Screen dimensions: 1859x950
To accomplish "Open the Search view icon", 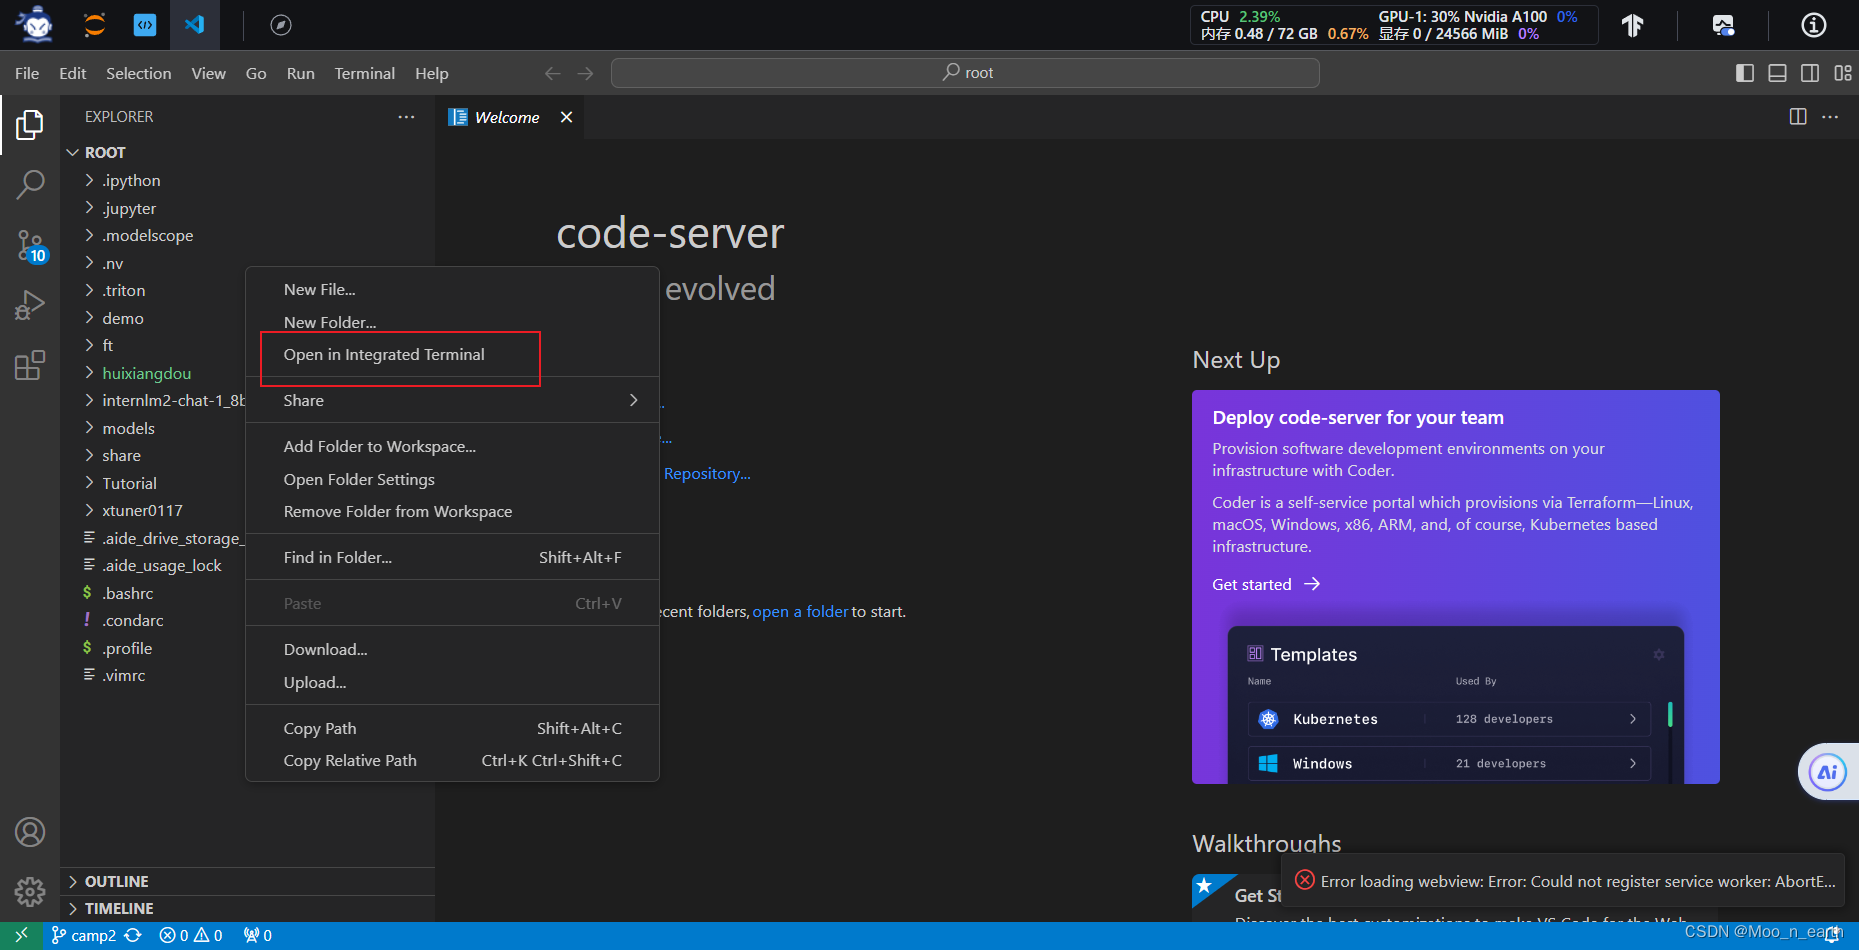I will pos(30,184).
